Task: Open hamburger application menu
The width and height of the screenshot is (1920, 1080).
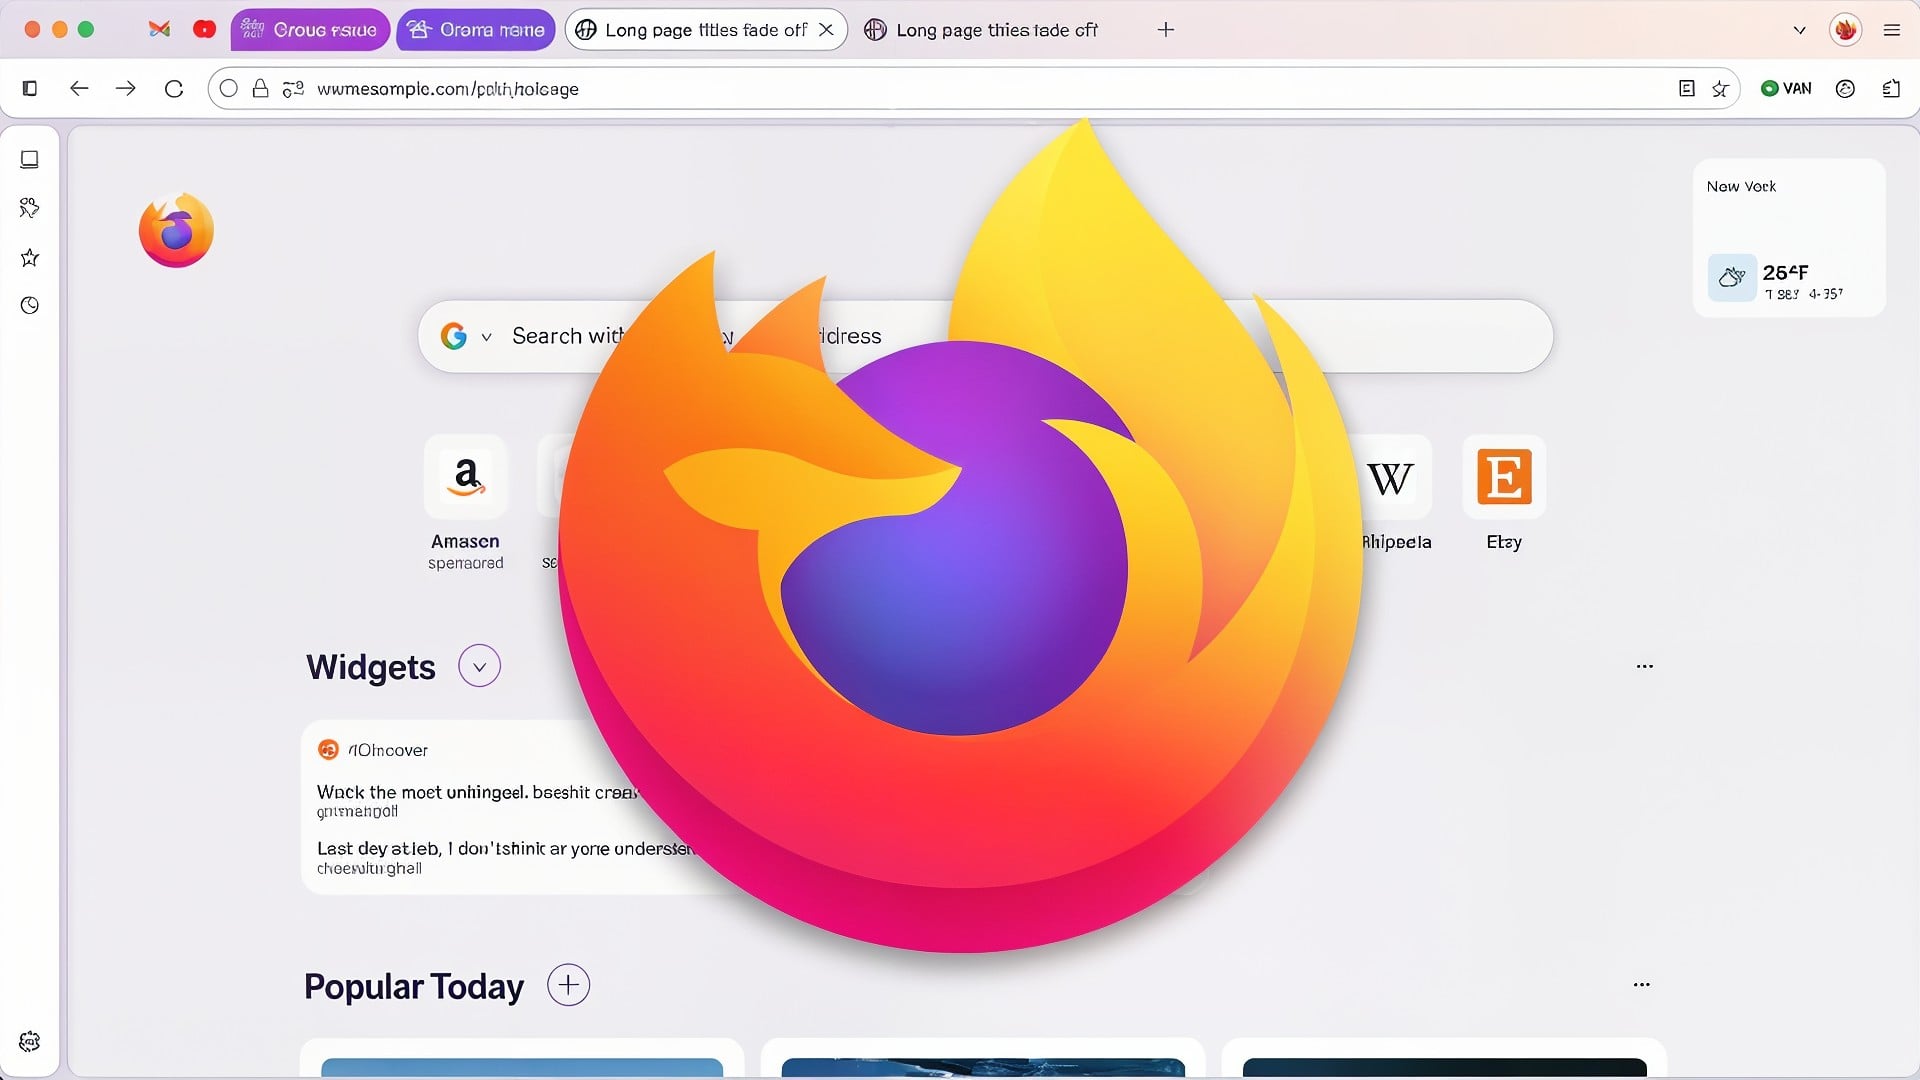Action: pyautogui.click(x=1891, y=30)
